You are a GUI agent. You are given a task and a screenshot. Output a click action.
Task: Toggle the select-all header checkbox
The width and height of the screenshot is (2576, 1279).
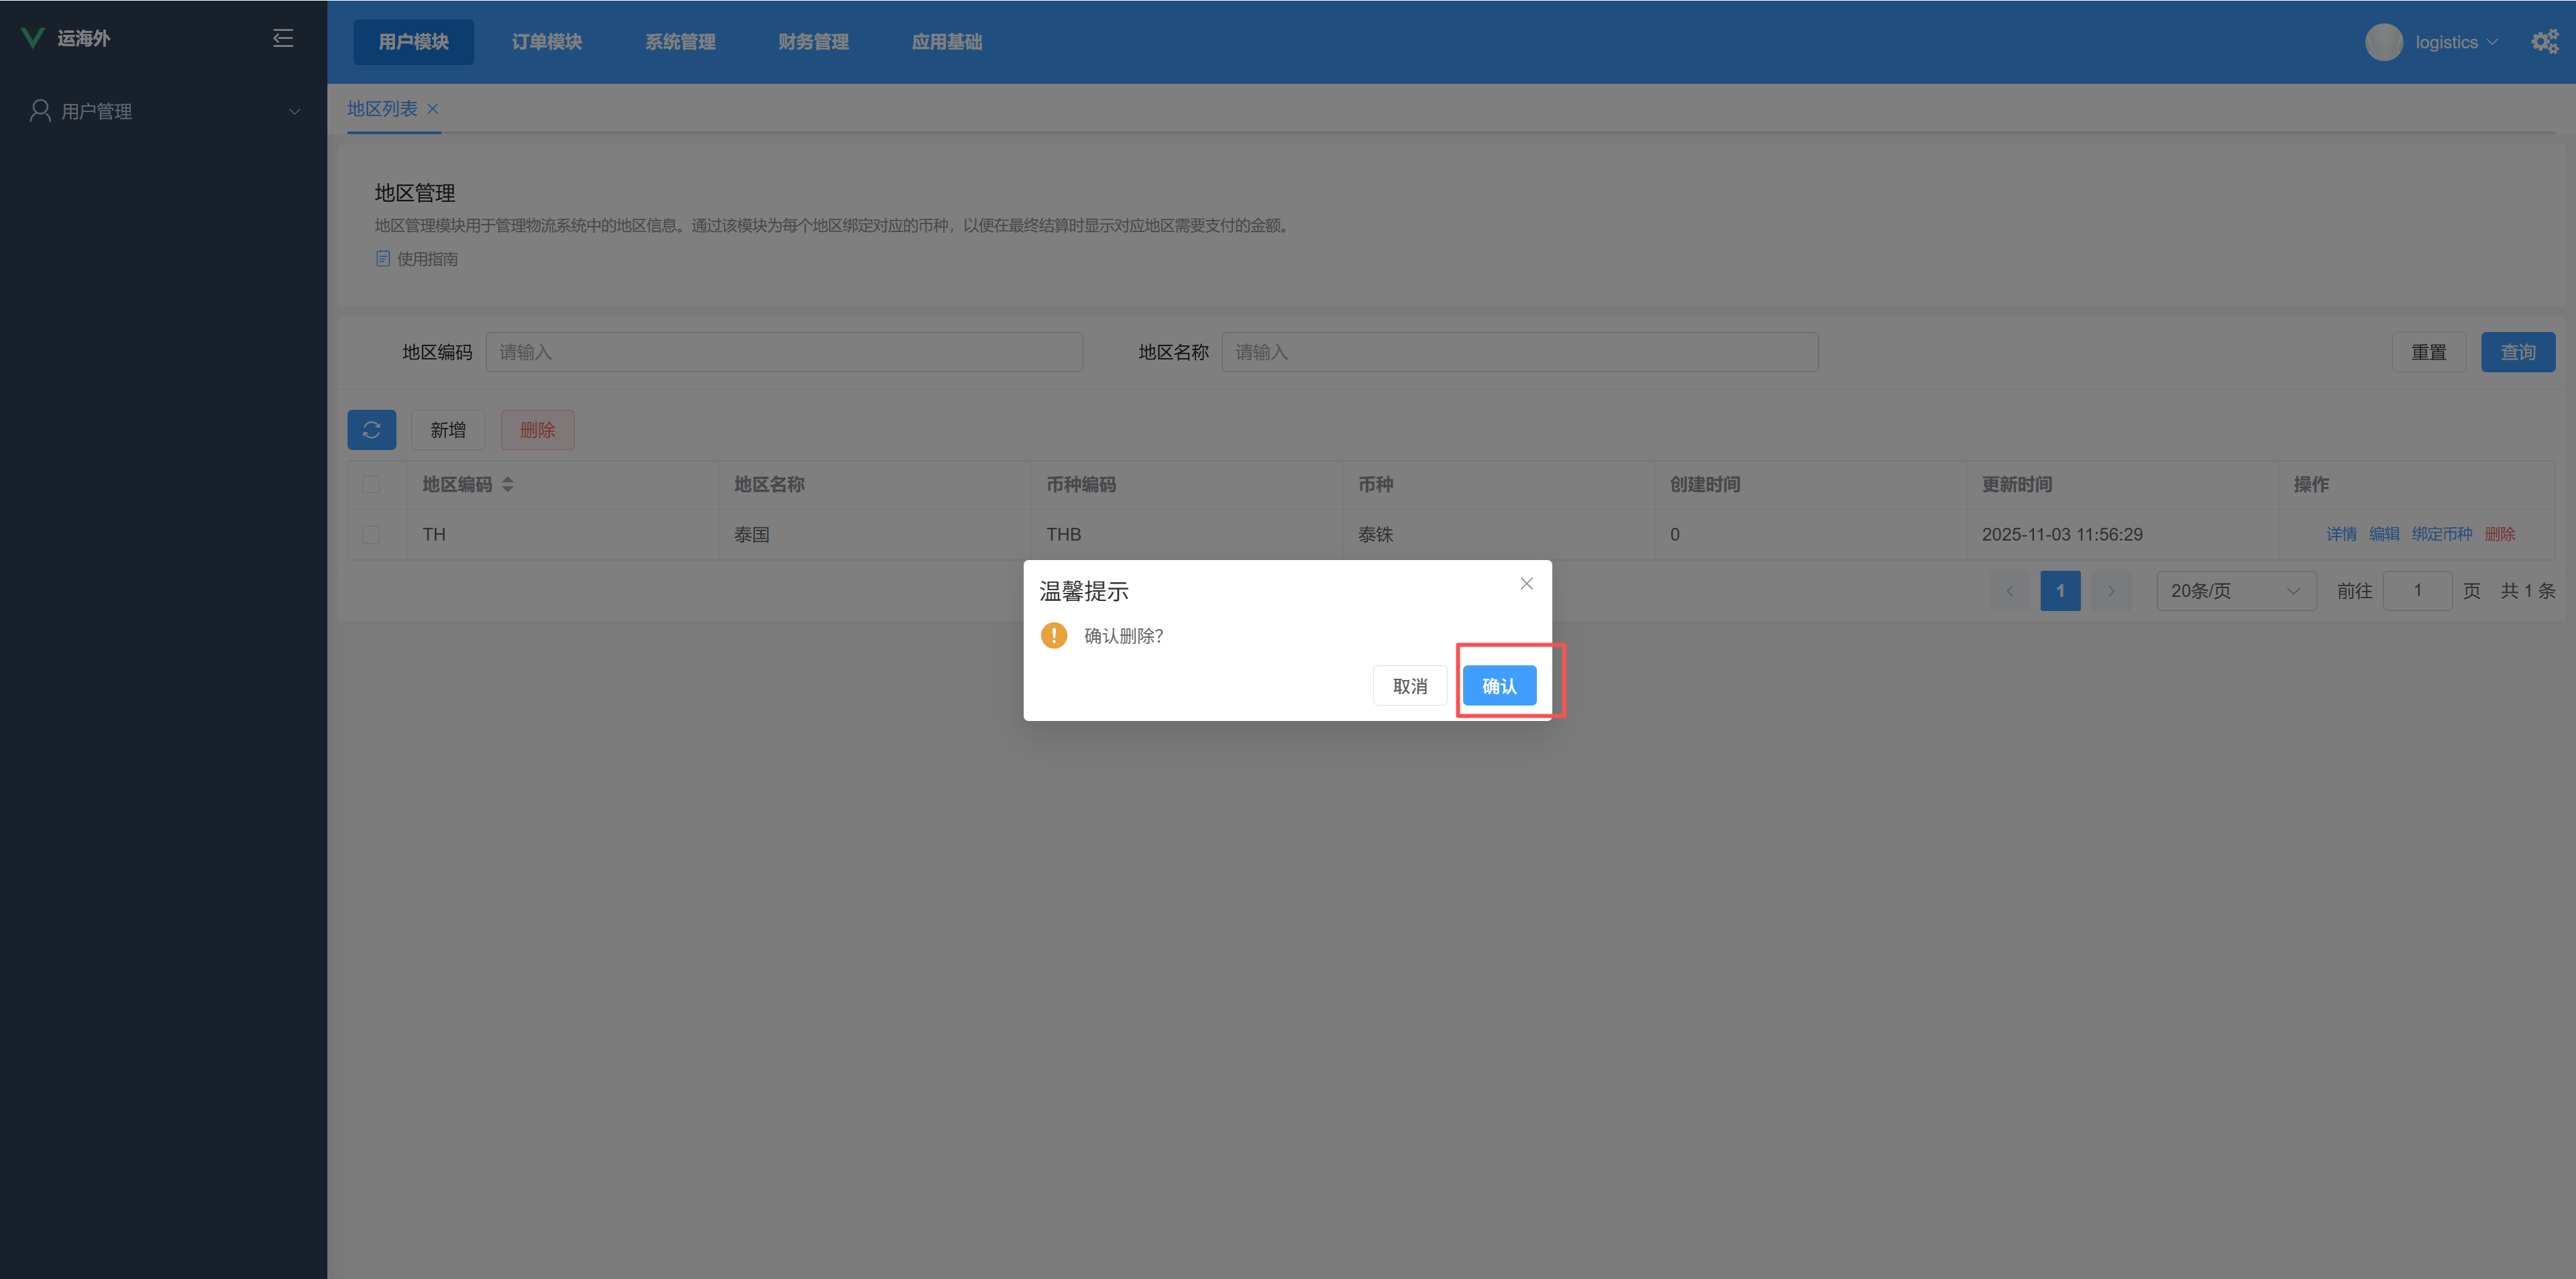371,485
